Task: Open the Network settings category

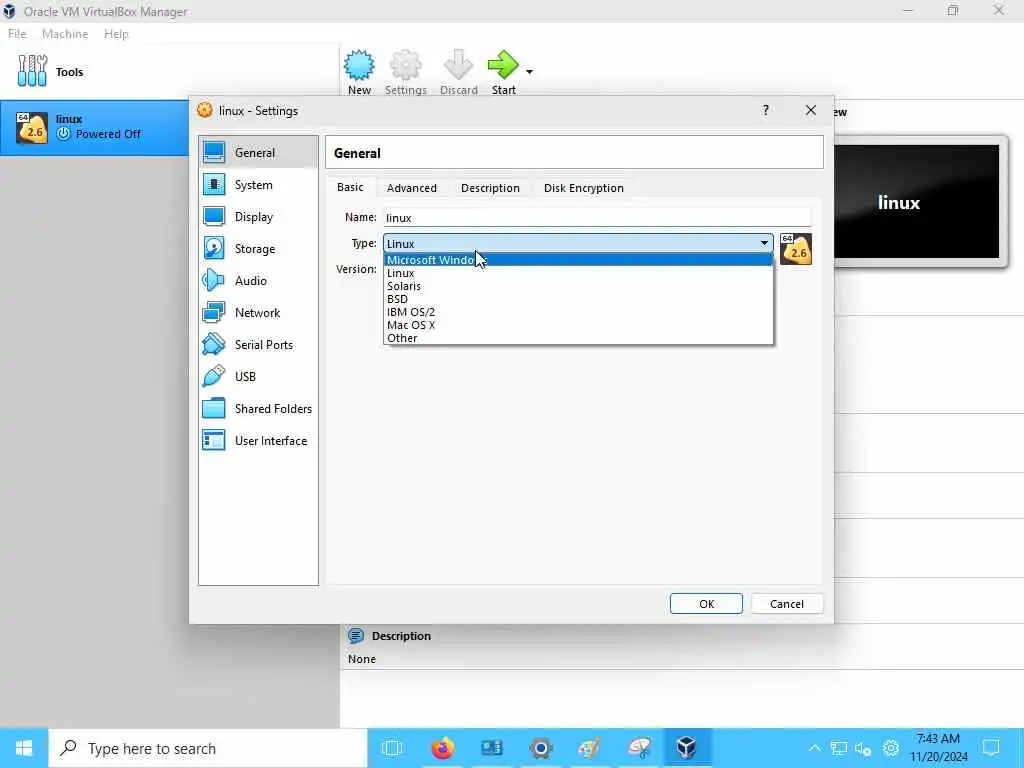Action: click(x=258, y=313)
